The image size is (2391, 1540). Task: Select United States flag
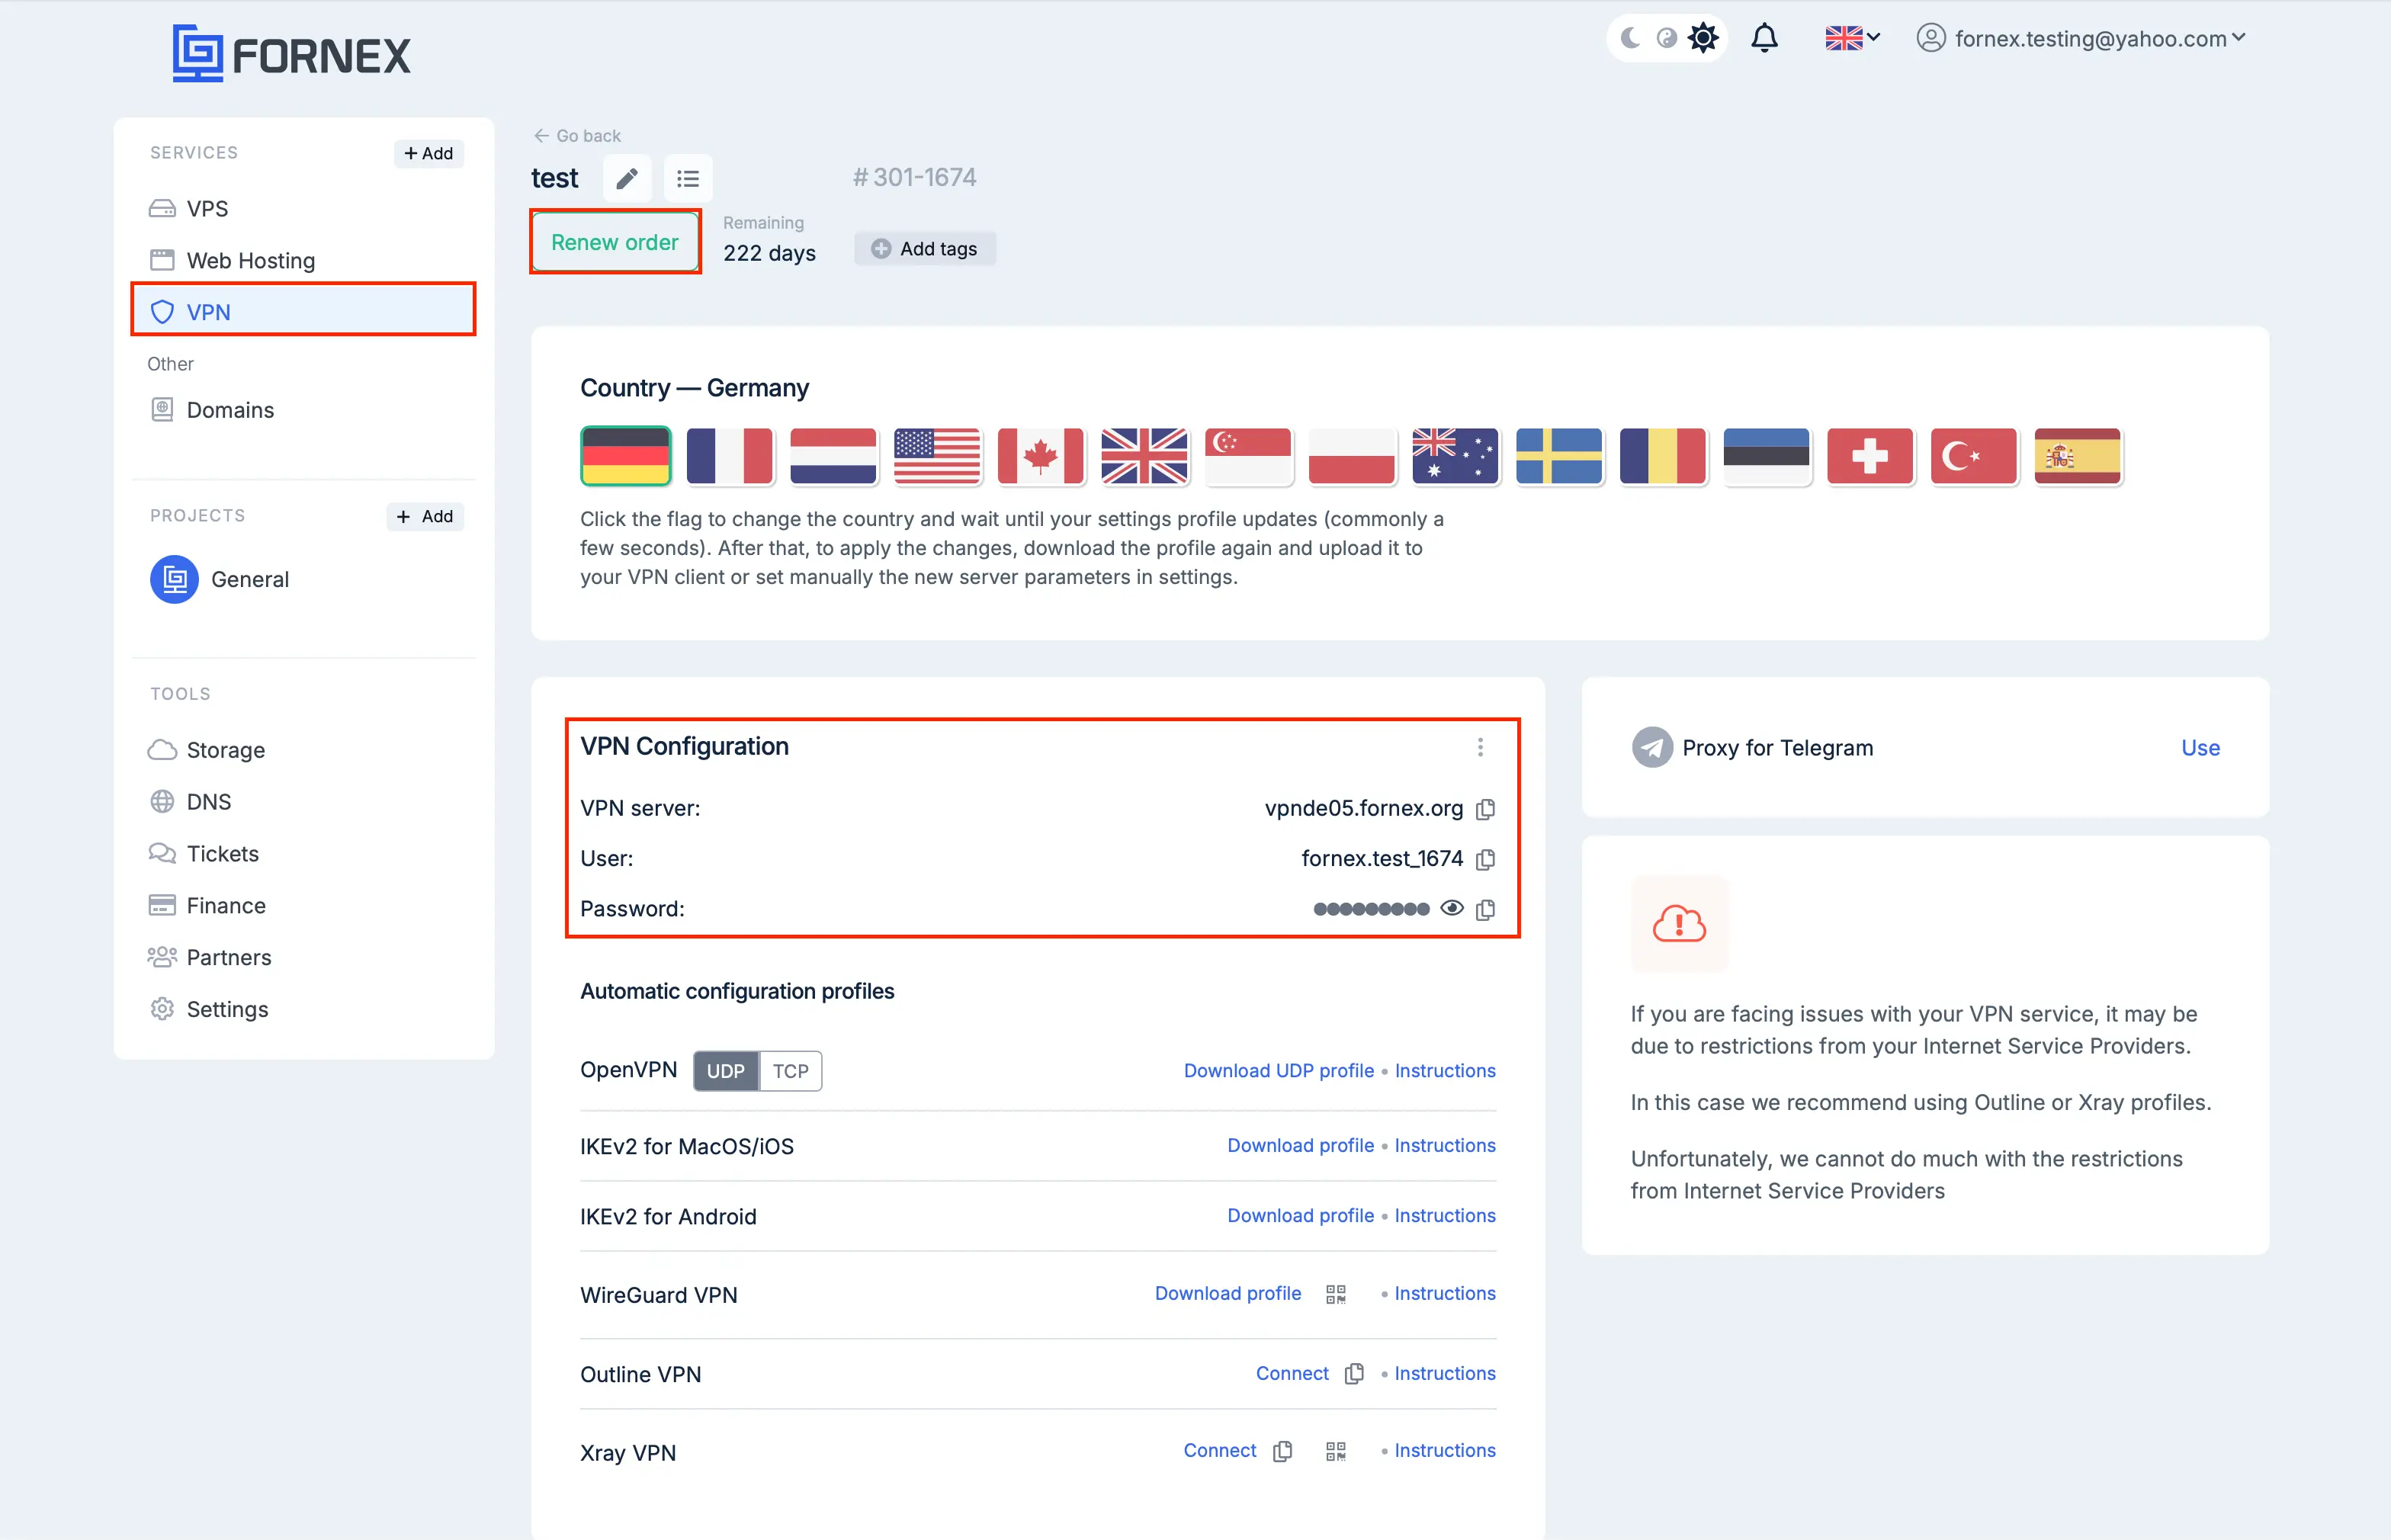click(x=937, y=456)
